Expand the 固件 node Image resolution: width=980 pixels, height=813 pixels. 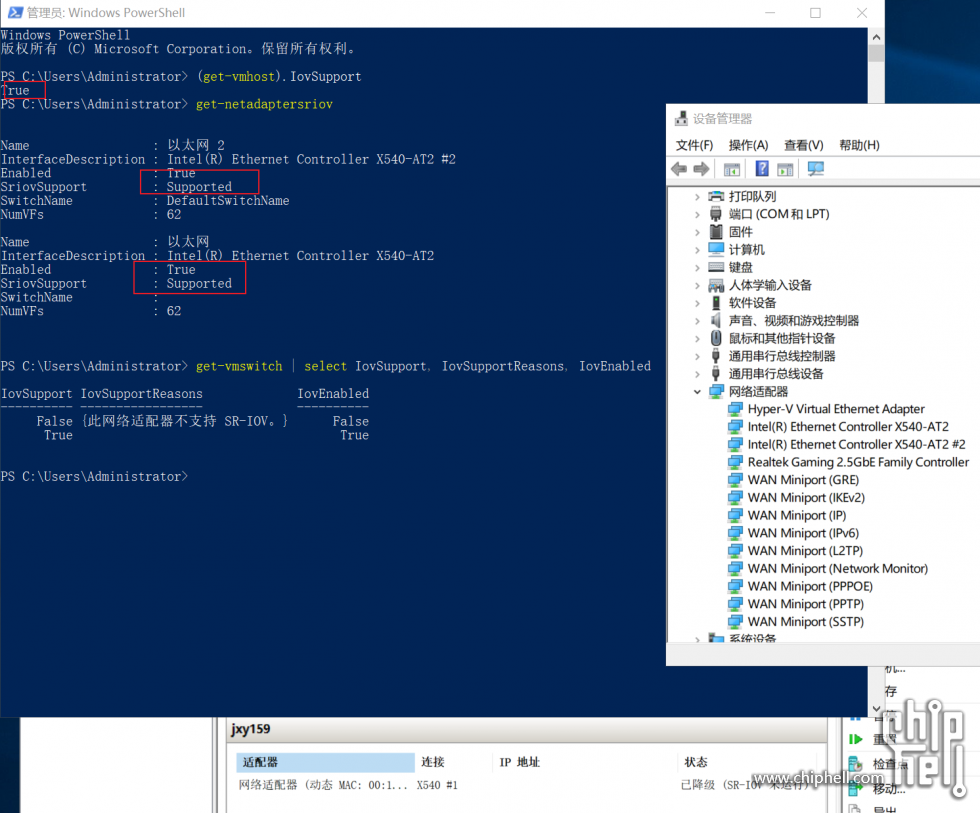pyautogui.click(x=698, y=232)
